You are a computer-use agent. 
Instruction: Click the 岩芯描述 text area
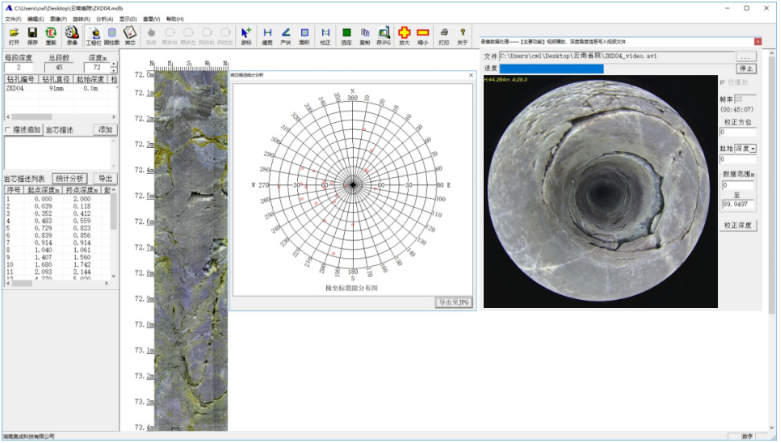click(58, 153)
